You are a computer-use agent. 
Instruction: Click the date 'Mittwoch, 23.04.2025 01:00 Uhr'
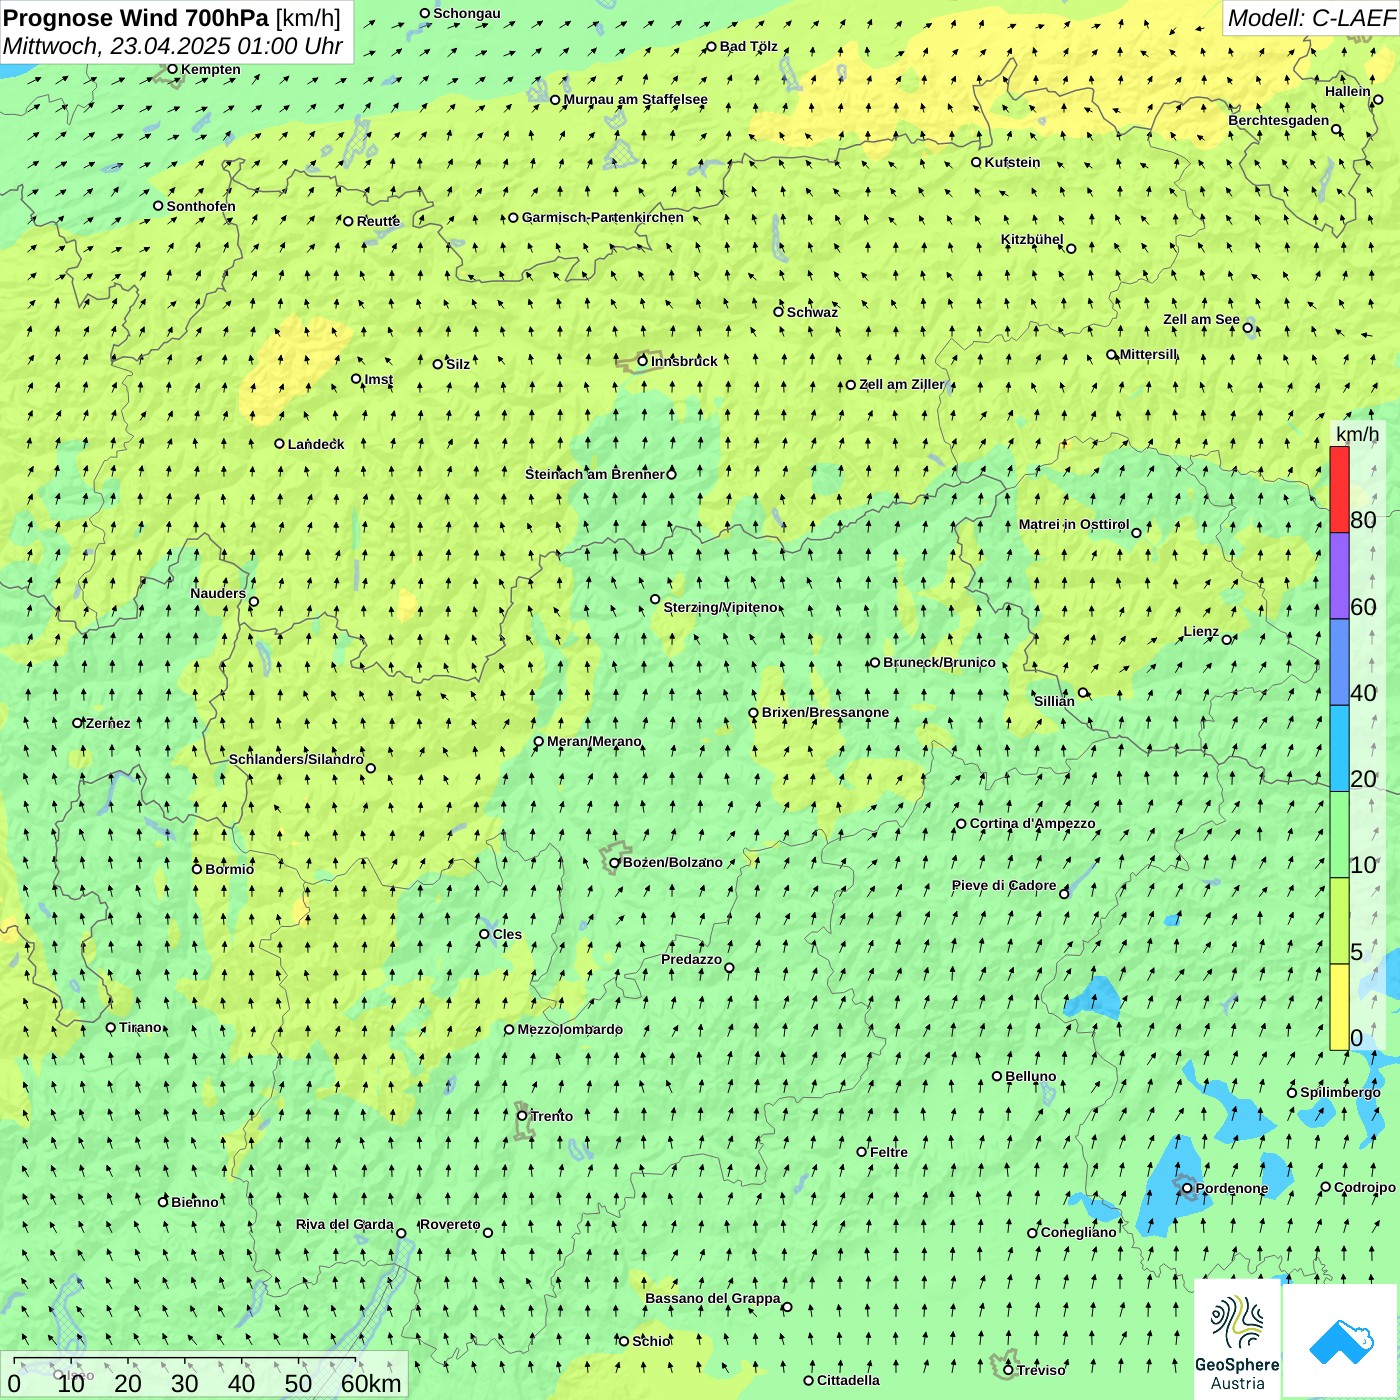[x=173, y=46]
